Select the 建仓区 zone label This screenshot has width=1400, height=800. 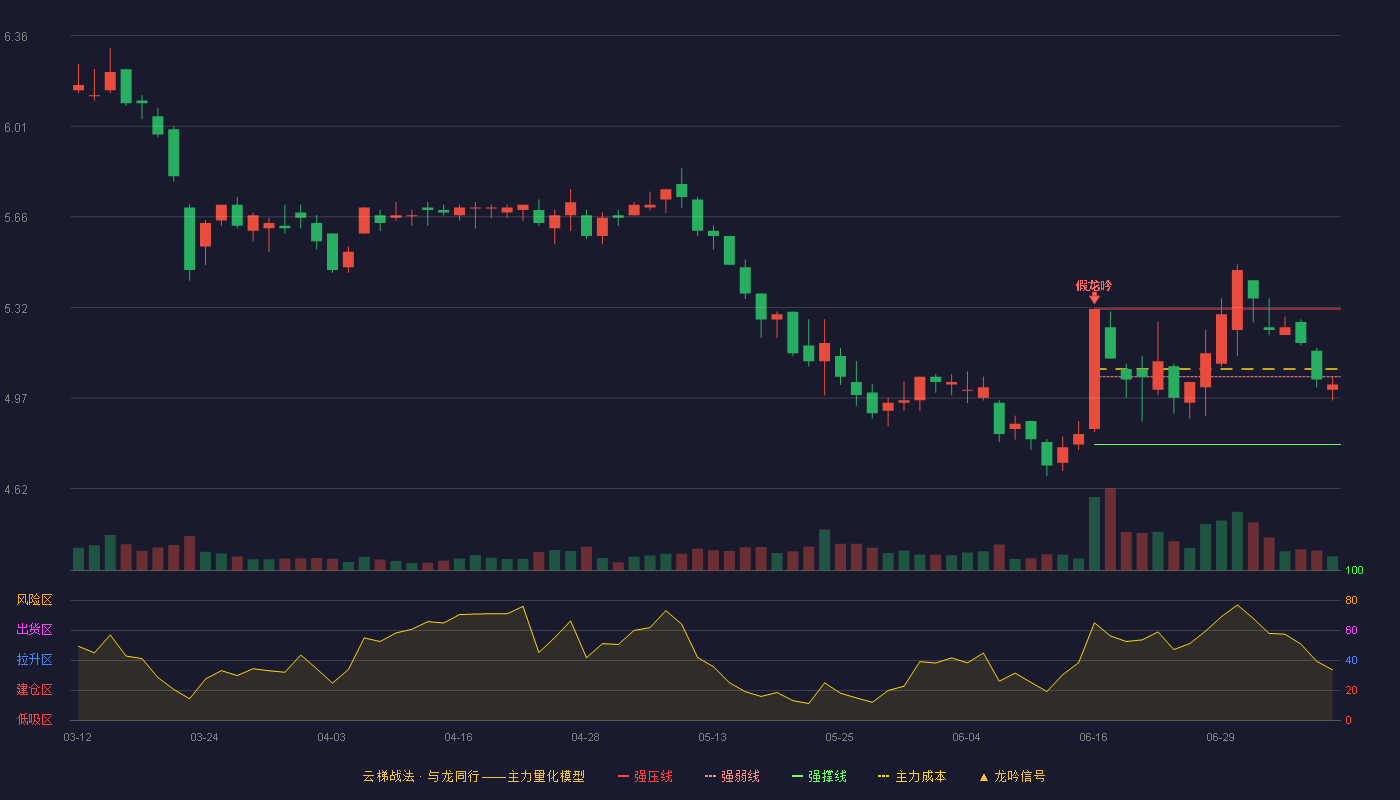[34, 690]
